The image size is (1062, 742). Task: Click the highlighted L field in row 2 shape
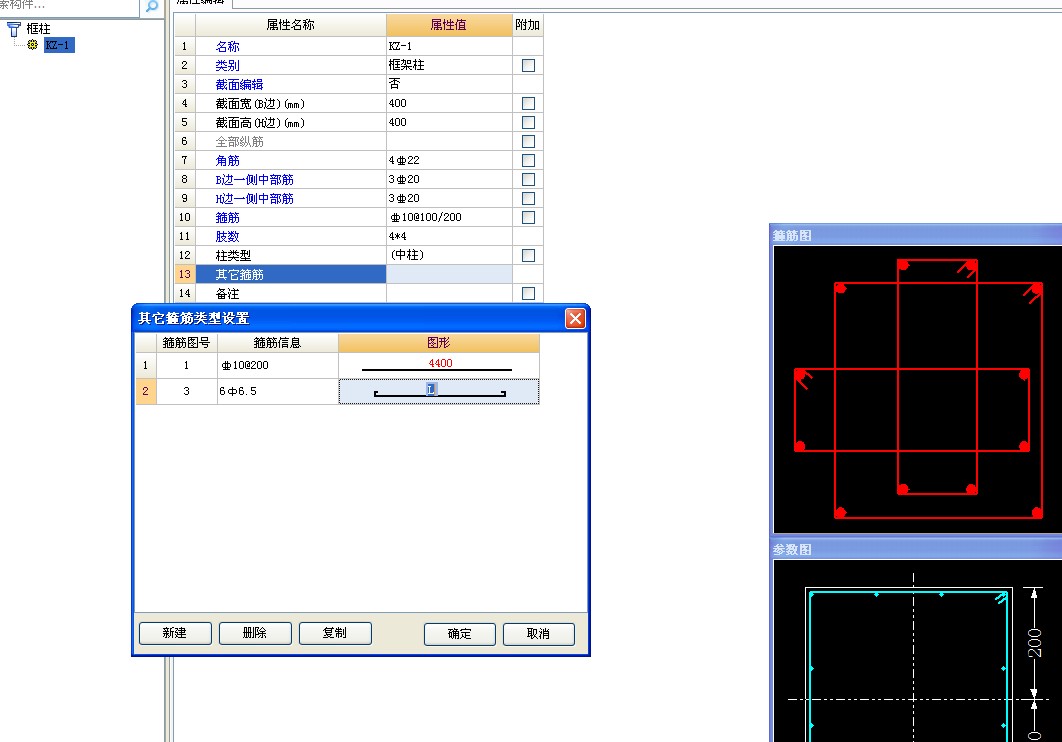(x=431, y=389)
